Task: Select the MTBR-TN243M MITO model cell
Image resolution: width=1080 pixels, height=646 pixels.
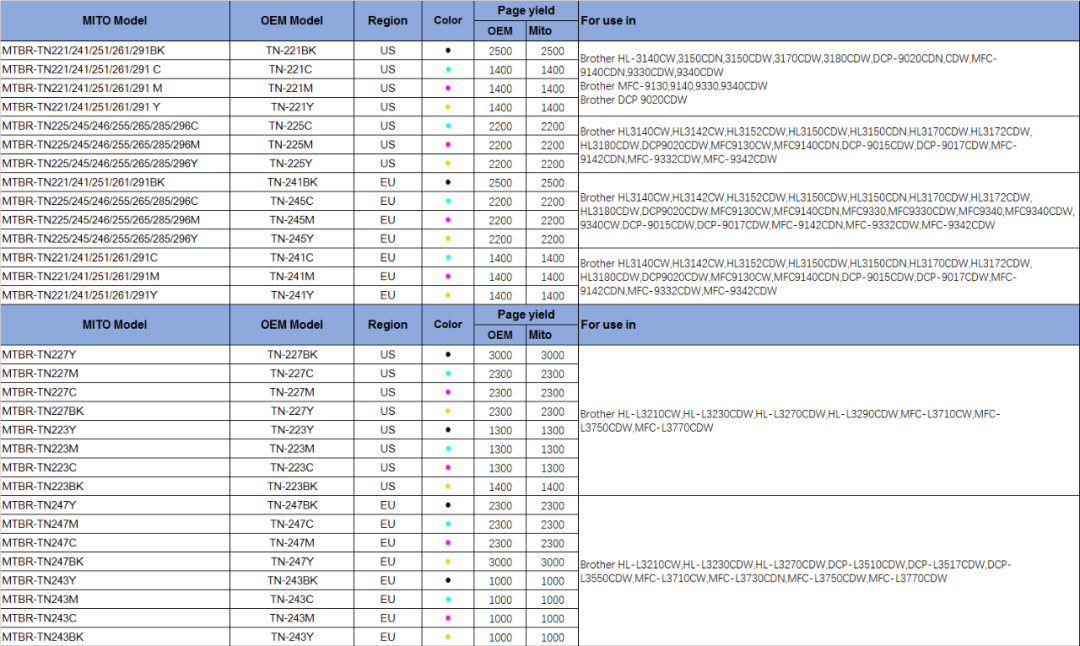Action: (x=115, y=599)
